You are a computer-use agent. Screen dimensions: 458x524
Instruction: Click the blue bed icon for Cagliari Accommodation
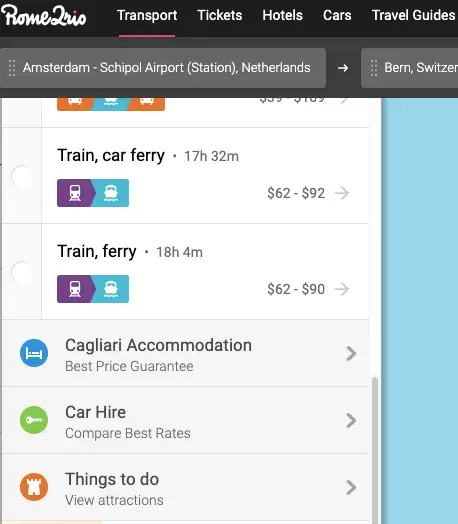click(34, 353)
